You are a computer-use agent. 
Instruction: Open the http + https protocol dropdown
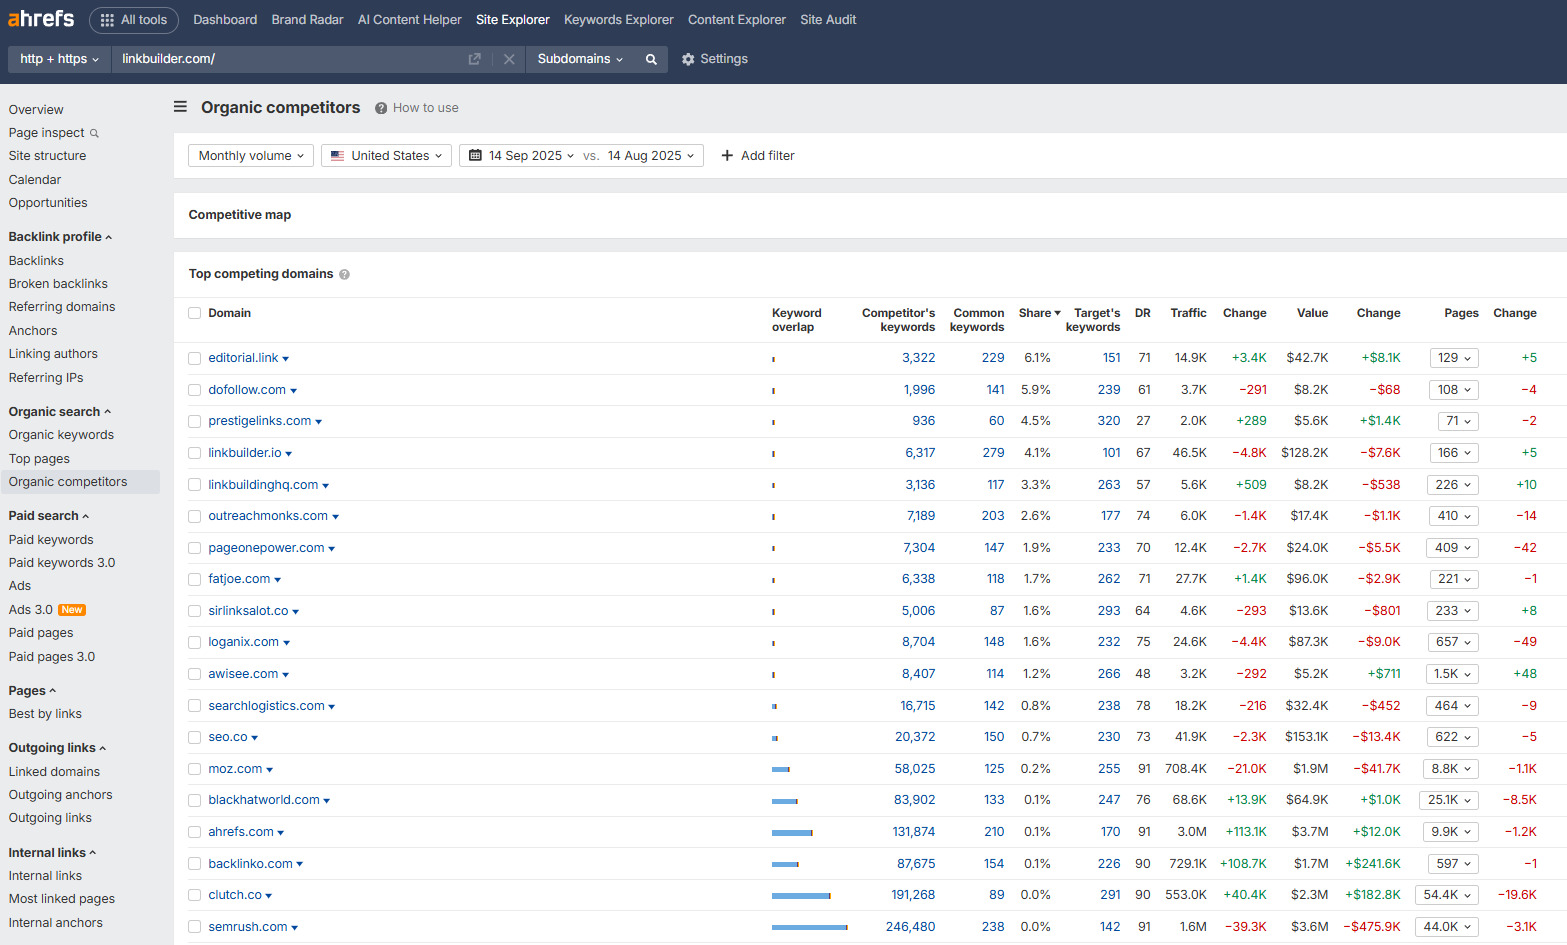pyautogui.click(x=59, y=59)
